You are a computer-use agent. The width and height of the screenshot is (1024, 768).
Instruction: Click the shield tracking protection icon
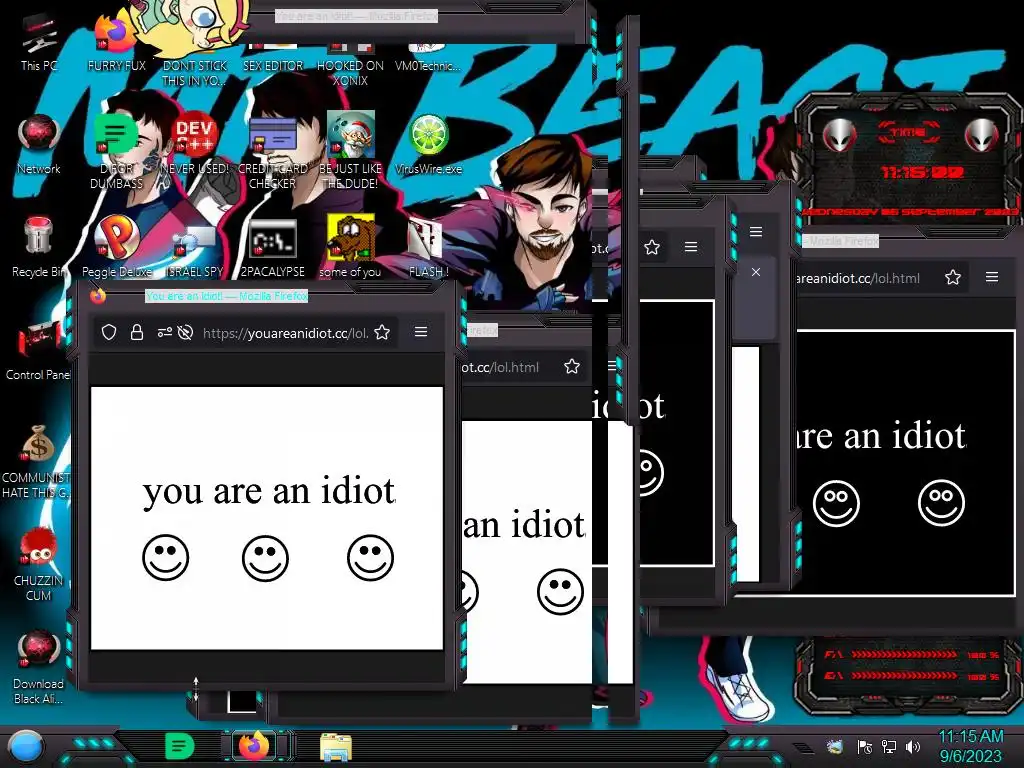pos(109,332)
